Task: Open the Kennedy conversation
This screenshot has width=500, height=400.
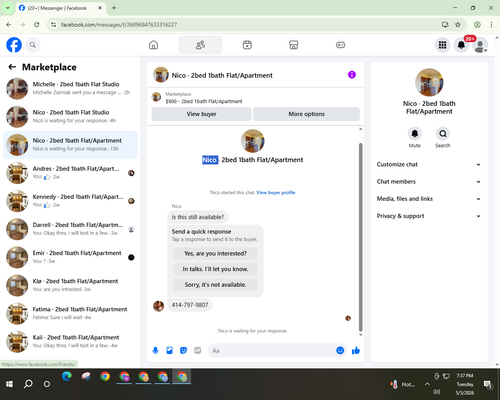Action: pyautogui.click(x=70, y=201)
